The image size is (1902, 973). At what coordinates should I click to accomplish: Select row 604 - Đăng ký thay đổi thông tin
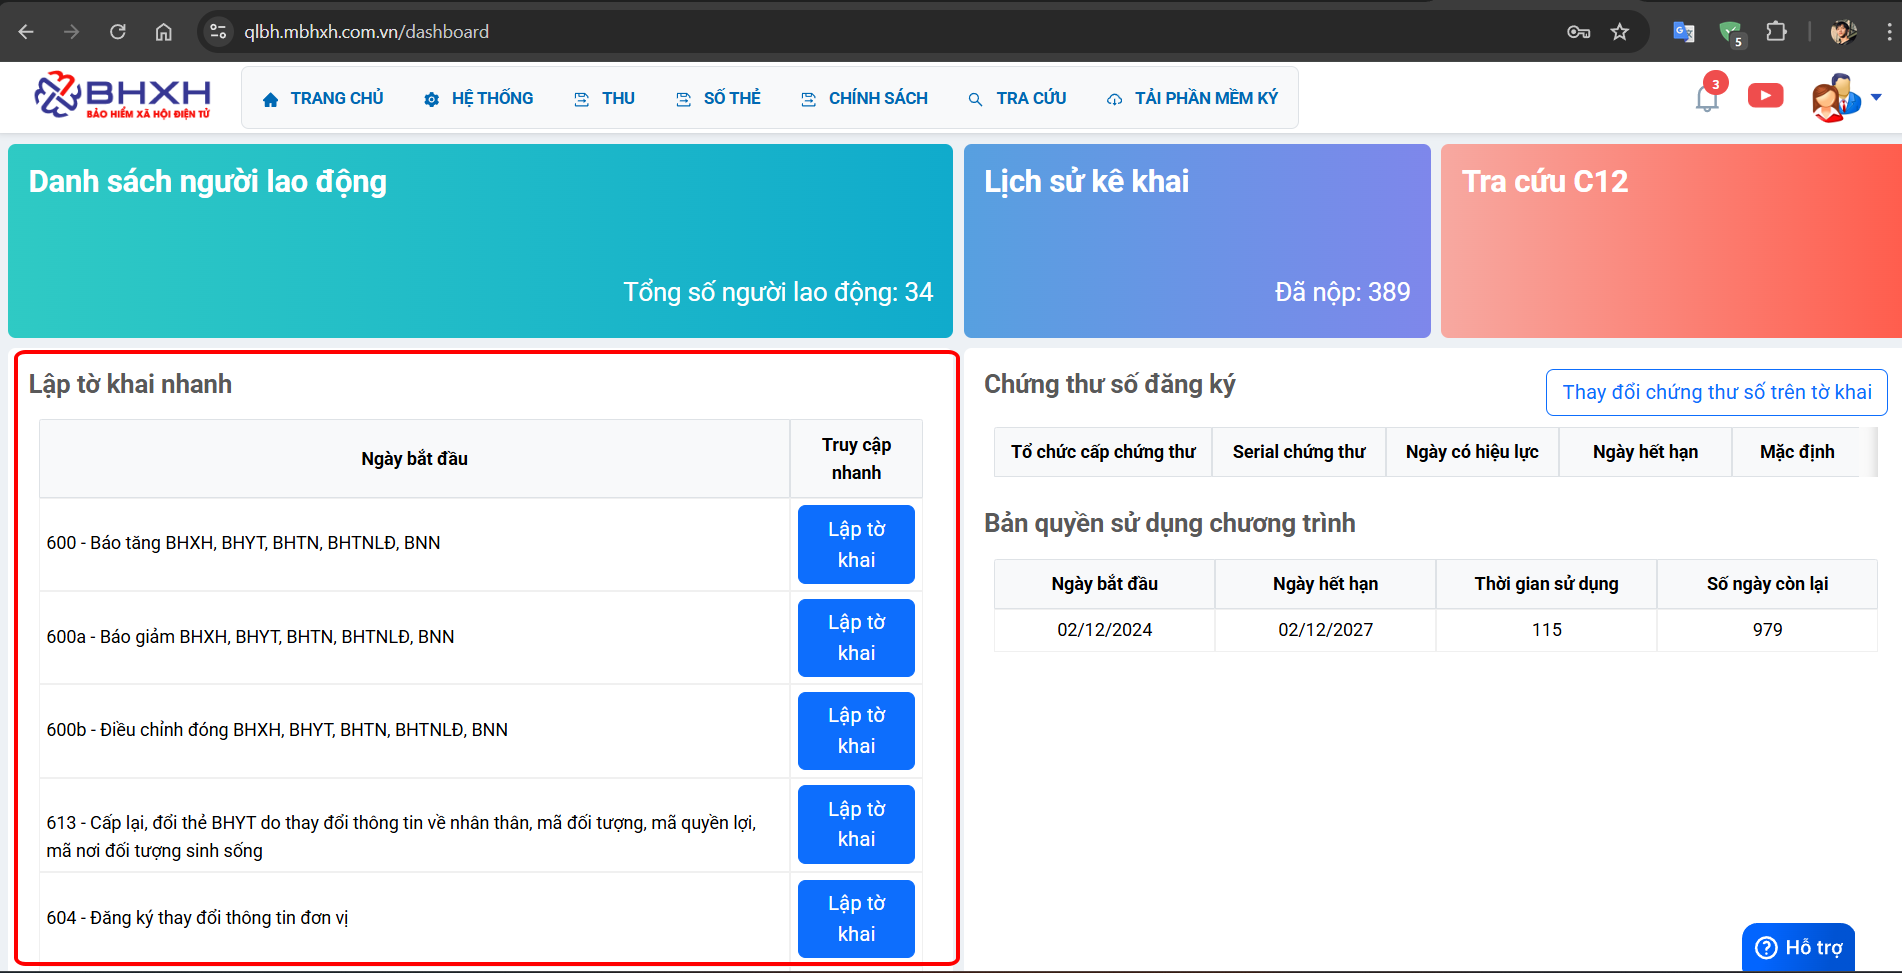pos(197,918)
